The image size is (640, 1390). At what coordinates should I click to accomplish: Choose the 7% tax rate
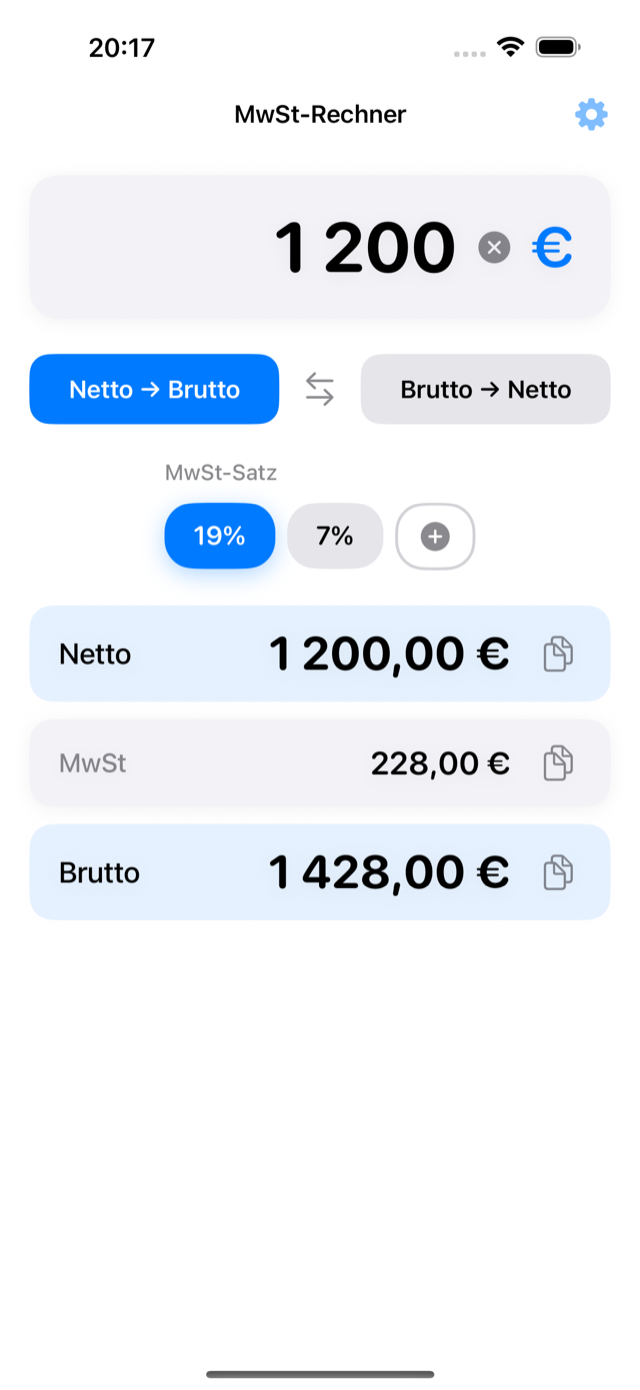pyautogui.click(x=335, y=536)
